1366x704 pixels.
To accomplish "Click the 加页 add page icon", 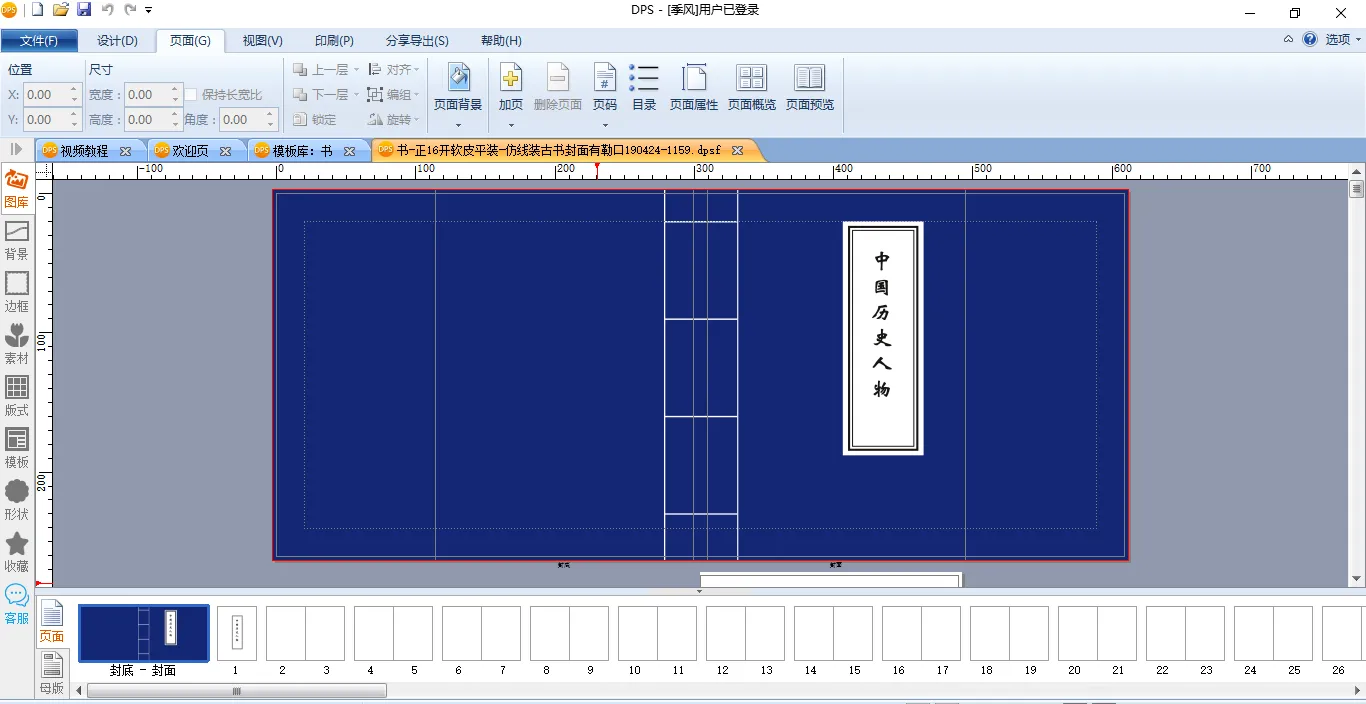I will [x=511, y=87].
